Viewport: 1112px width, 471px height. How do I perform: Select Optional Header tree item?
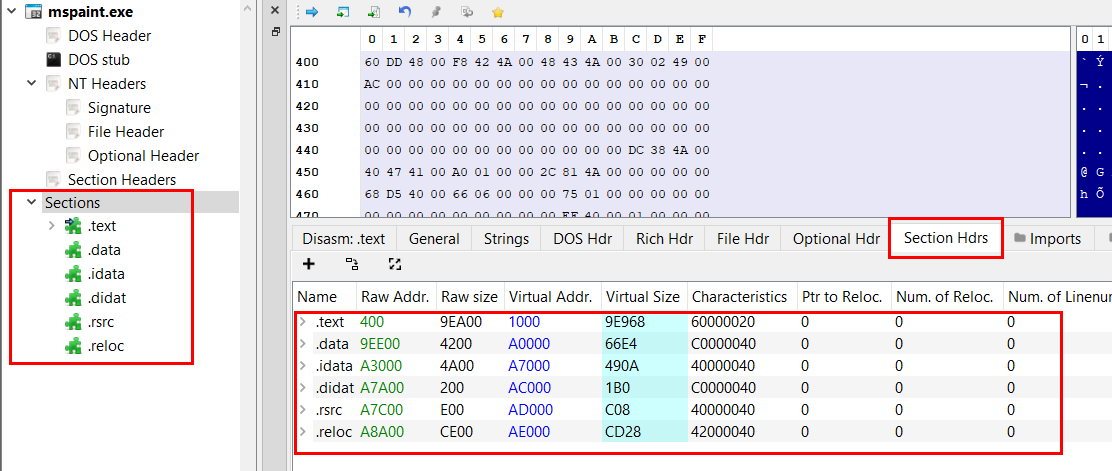143,155
